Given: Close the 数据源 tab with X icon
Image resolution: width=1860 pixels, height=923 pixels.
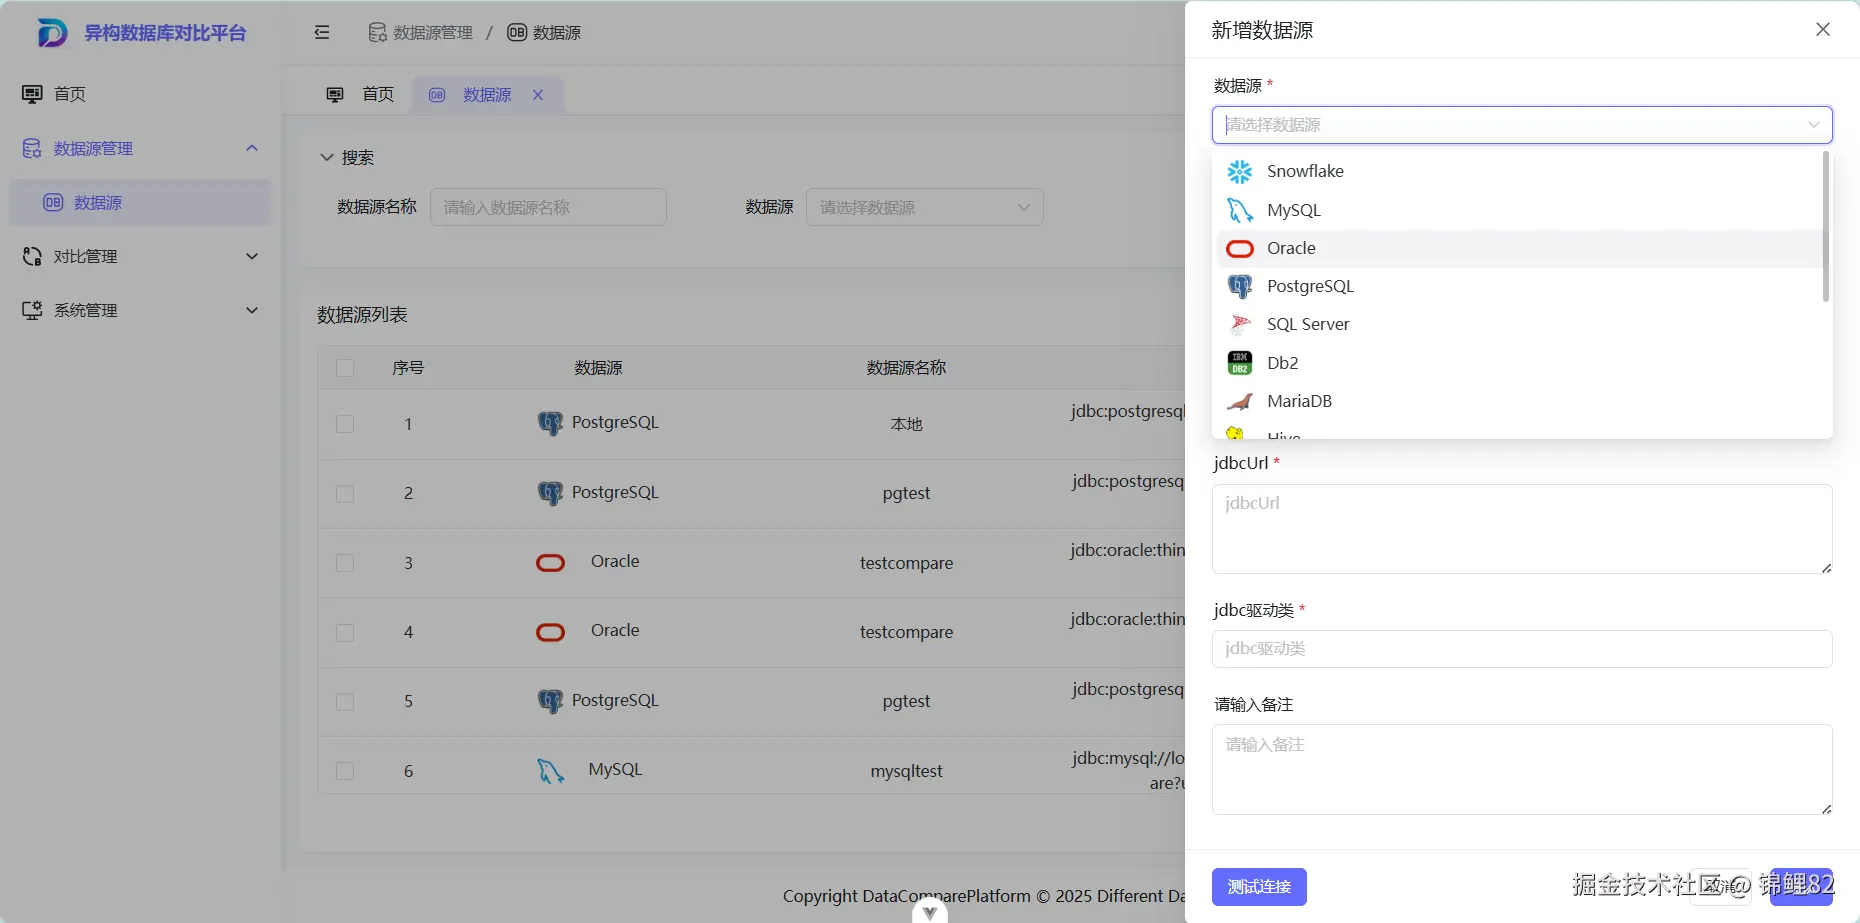Looking at the screenshot, I should tap(538, 95).
